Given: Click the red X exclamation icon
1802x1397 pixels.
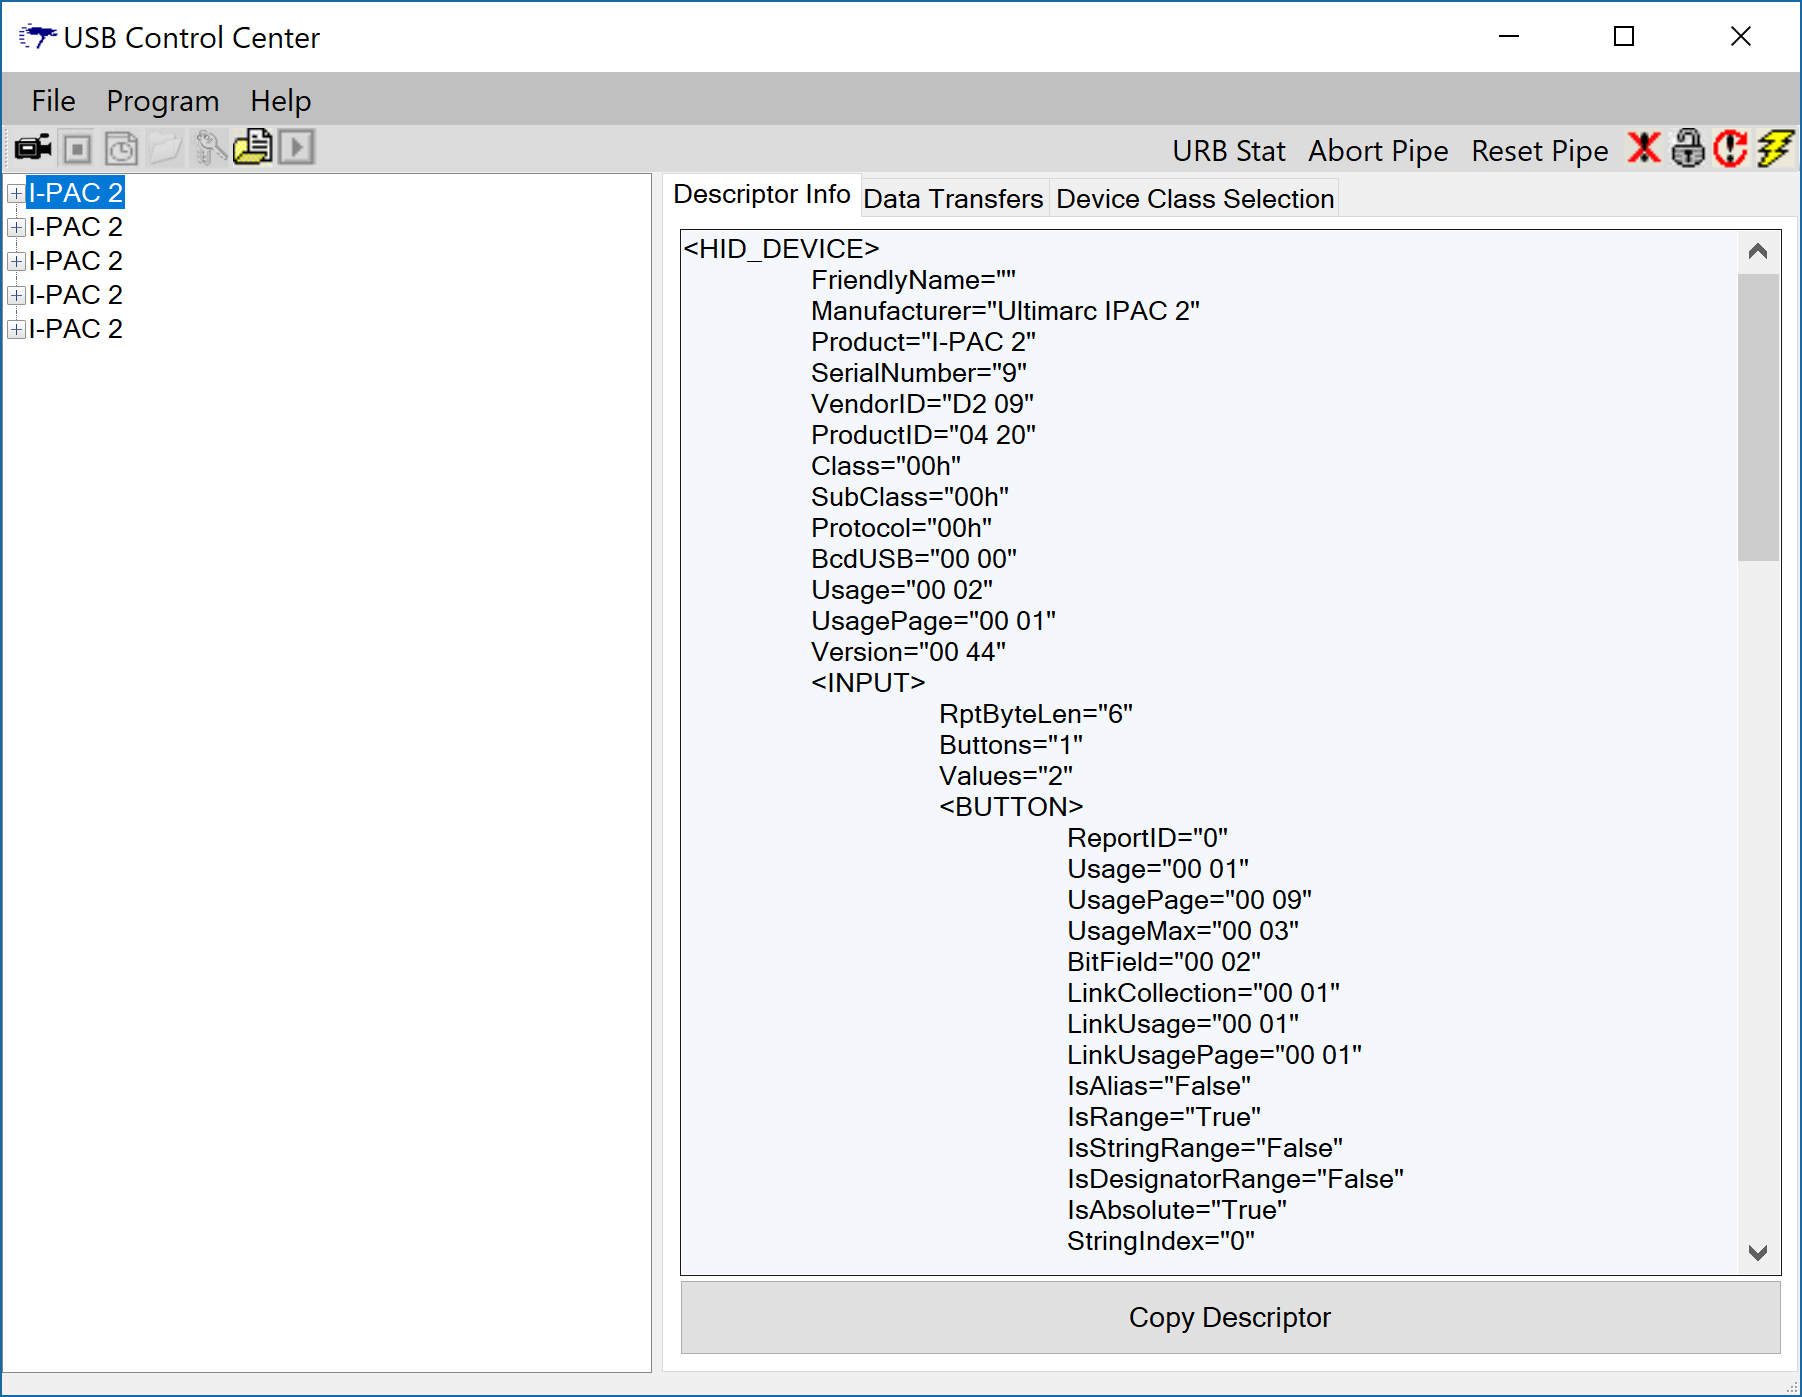Looking at the screenshot, I should pyautogui.click(x=1644, y=148).
